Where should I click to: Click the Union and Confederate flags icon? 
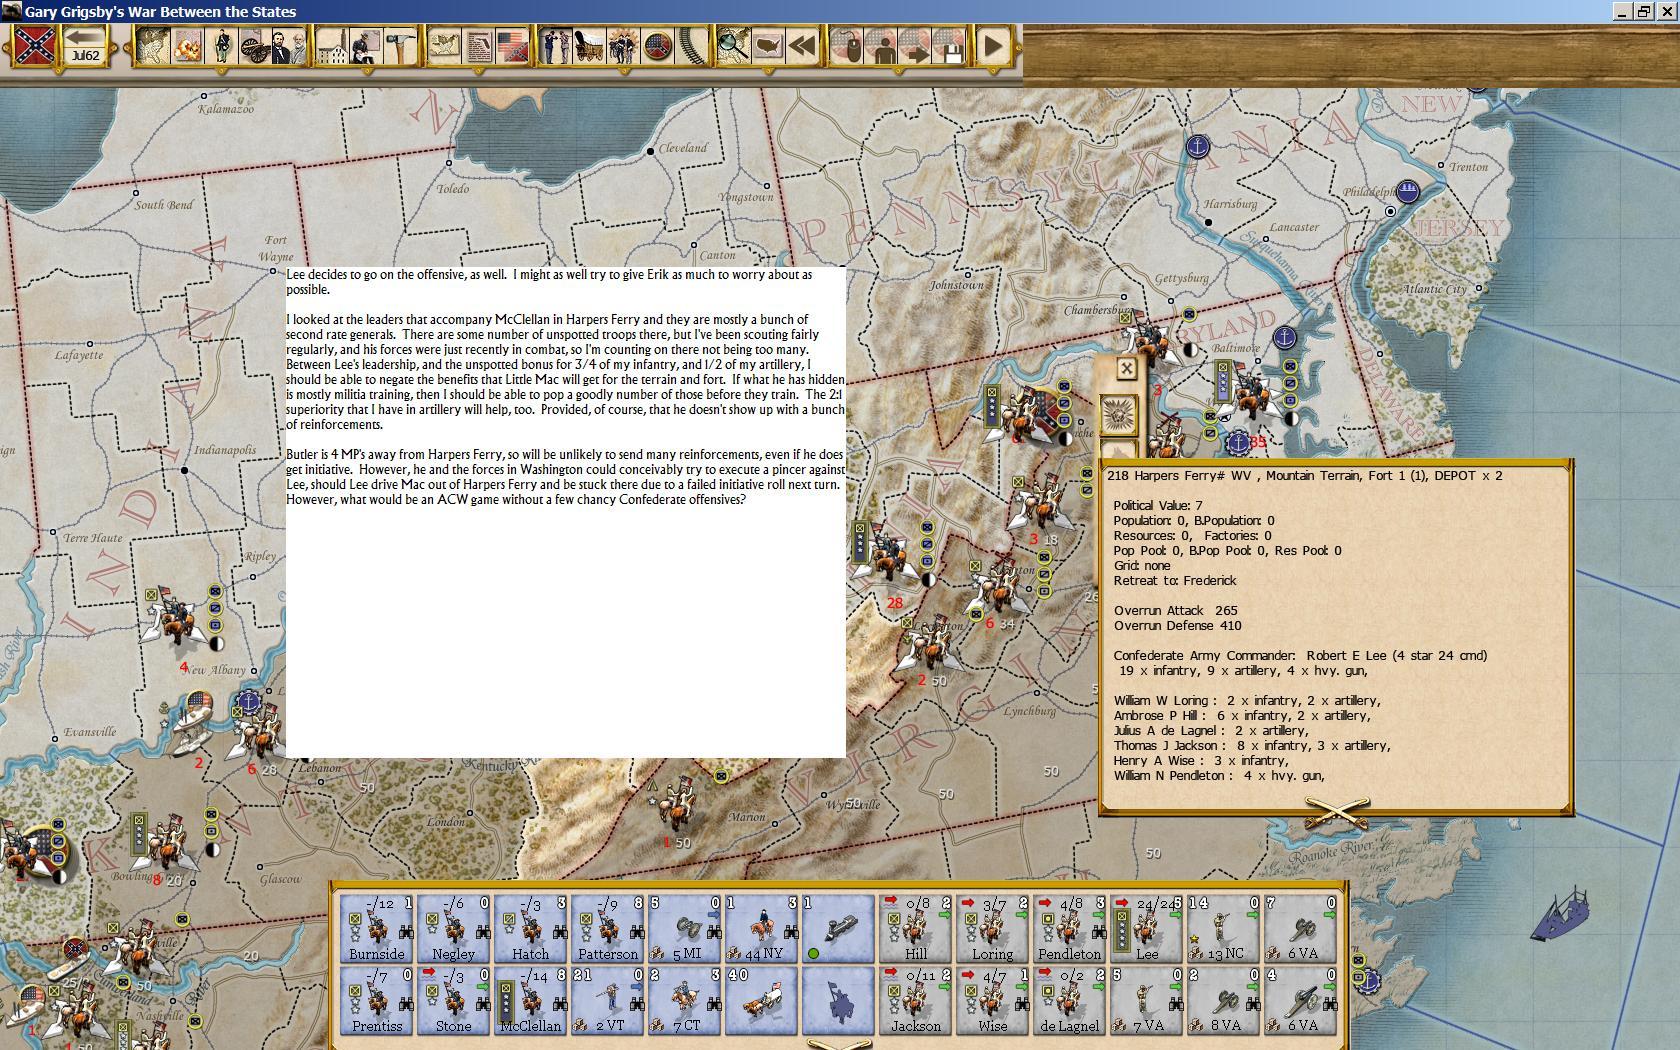512,46
